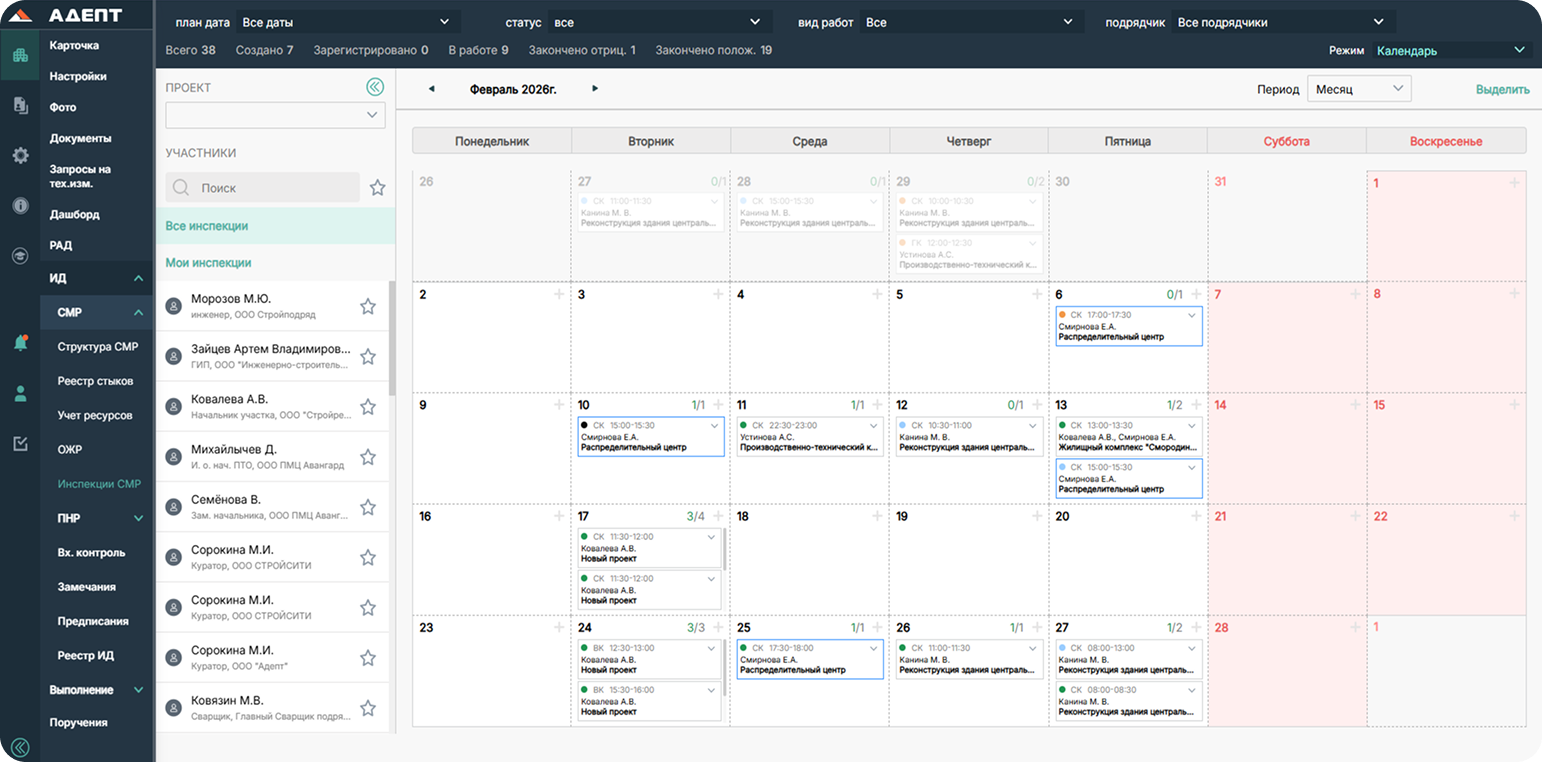This screenshot has height=762, width=1542.
Task: Open the Дашборд menu item
Action: click(75, 214)
